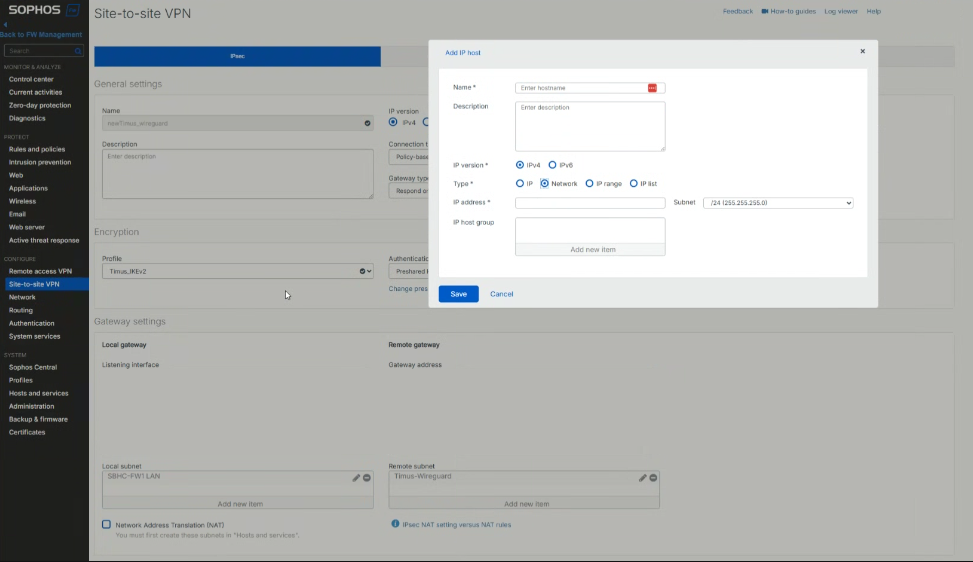Open Rules and policies in sidebar
Image resolution: width=973 pixels, height=562 pixels.
click(37, 149)
